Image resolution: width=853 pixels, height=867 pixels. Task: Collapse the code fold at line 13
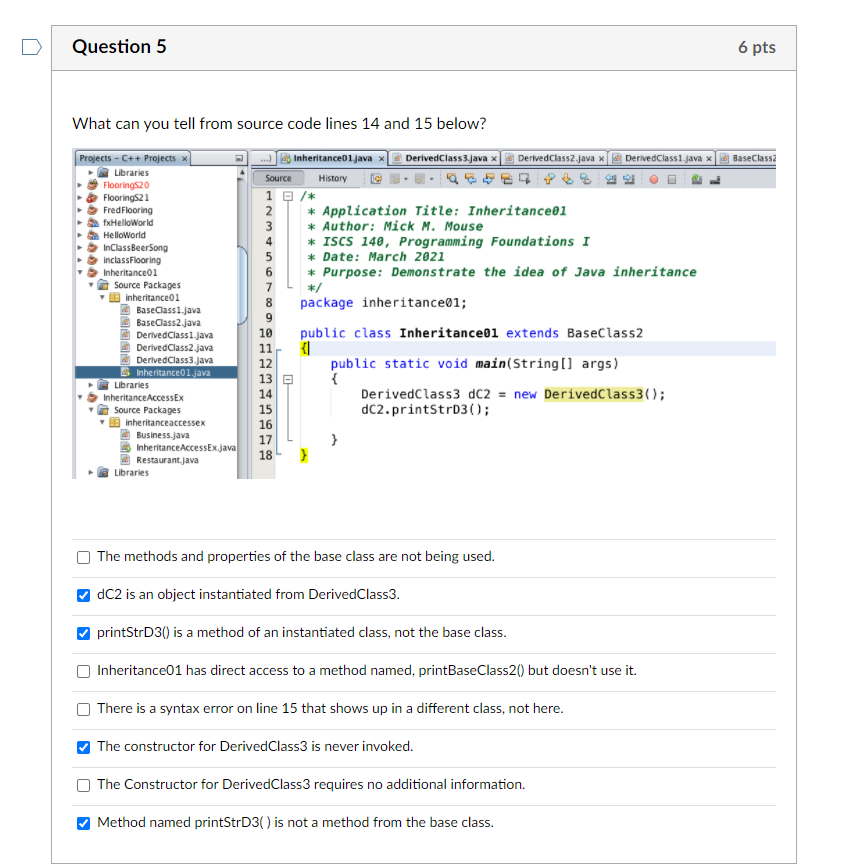[288, 379]
